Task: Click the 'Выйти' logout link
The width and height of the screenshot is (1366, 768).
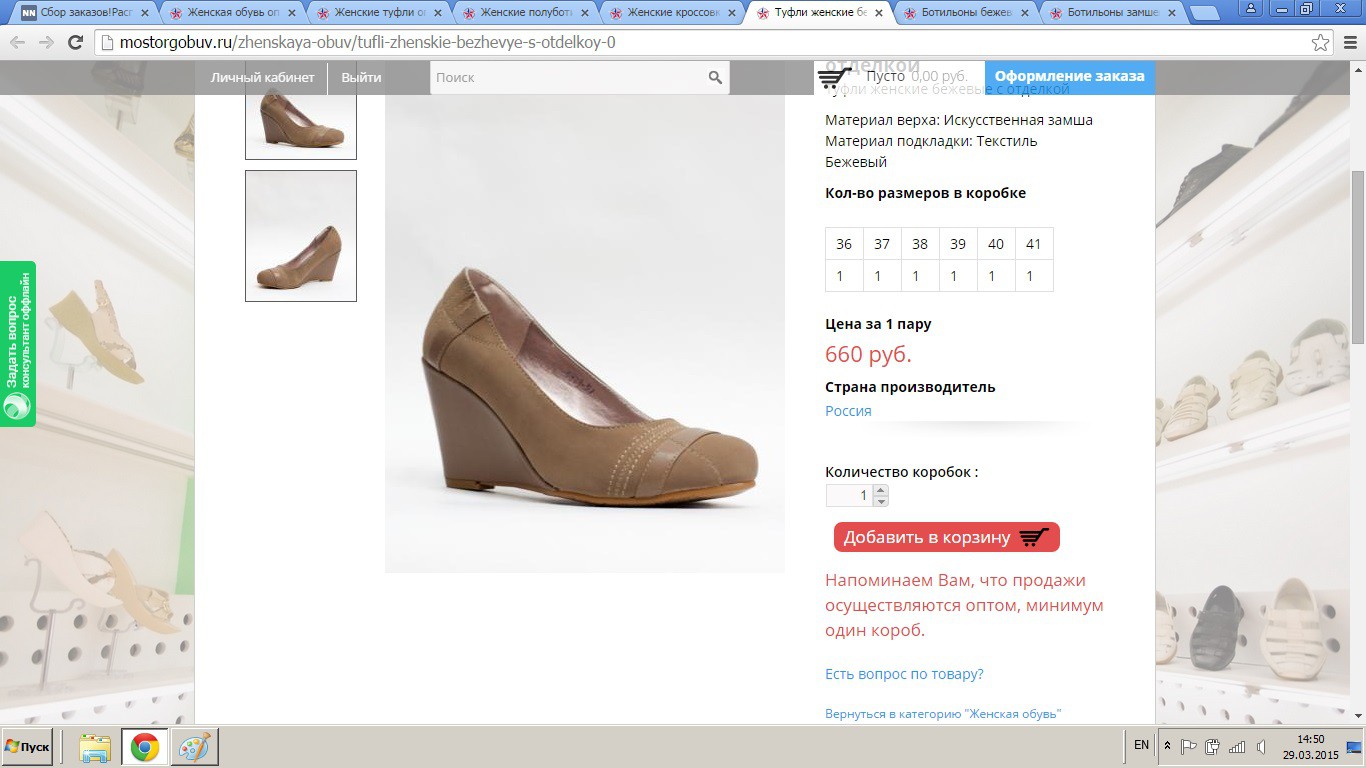Action: [x=361, y=77]
